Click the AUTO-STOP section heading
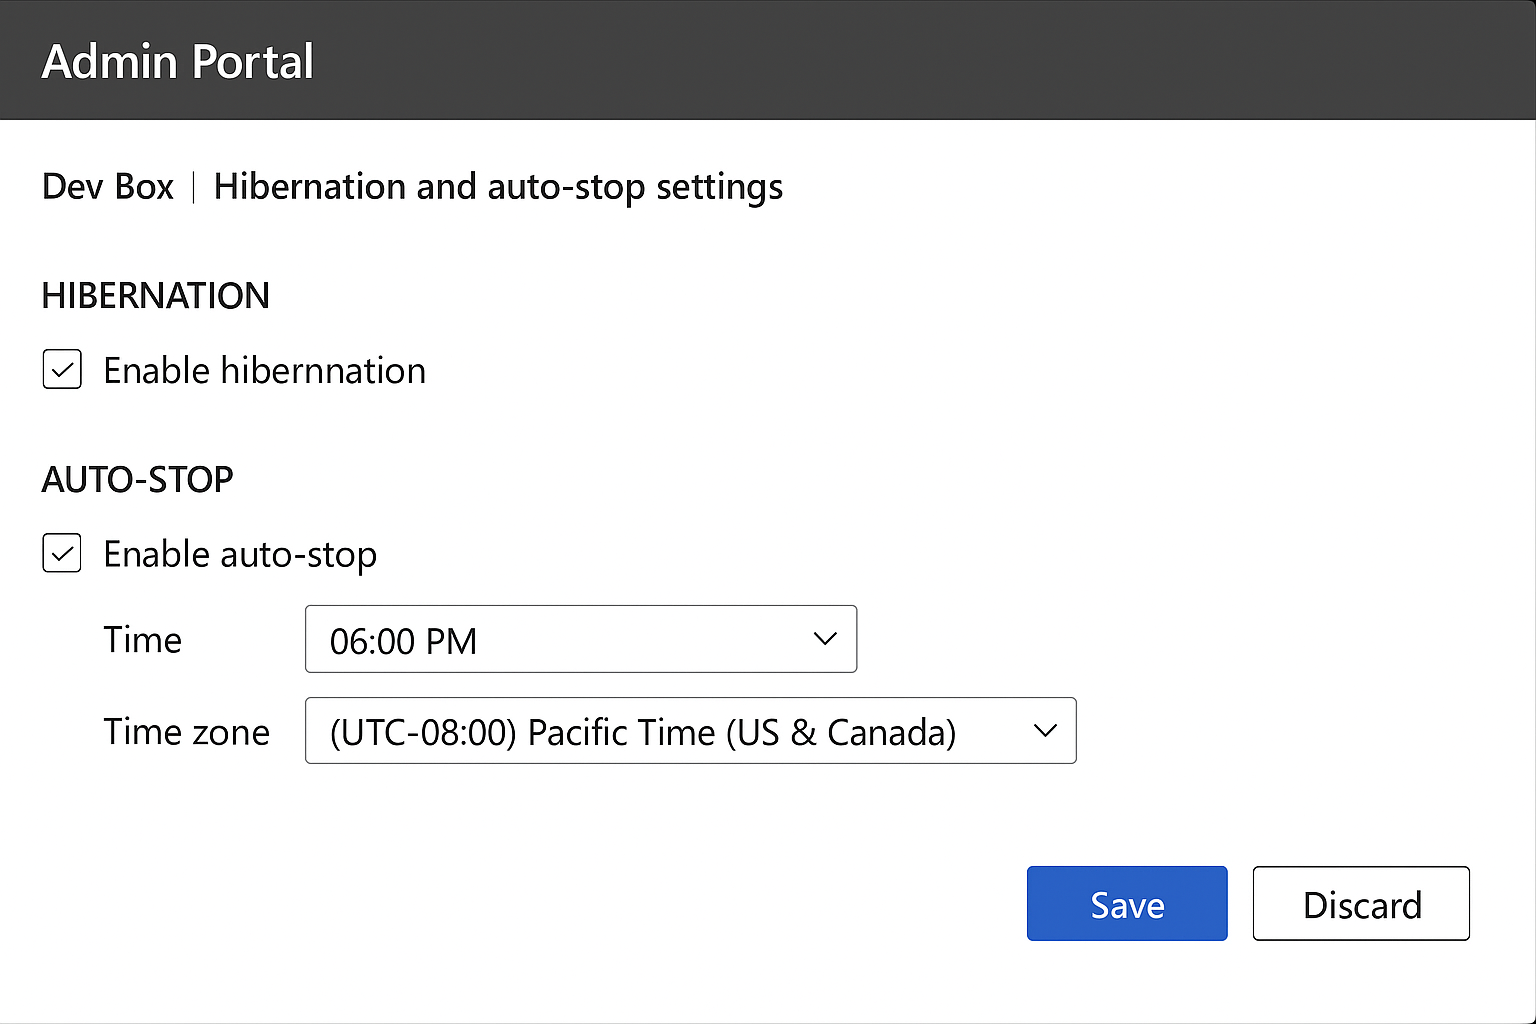The height and width of the screenshot is (1024, 1536). [x=137, y=479]
